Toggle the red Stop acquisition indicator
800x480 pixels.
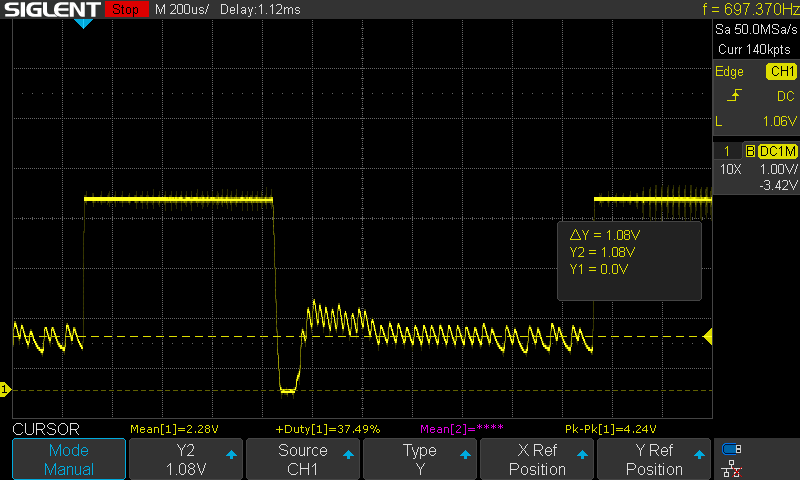coord(125,10)
